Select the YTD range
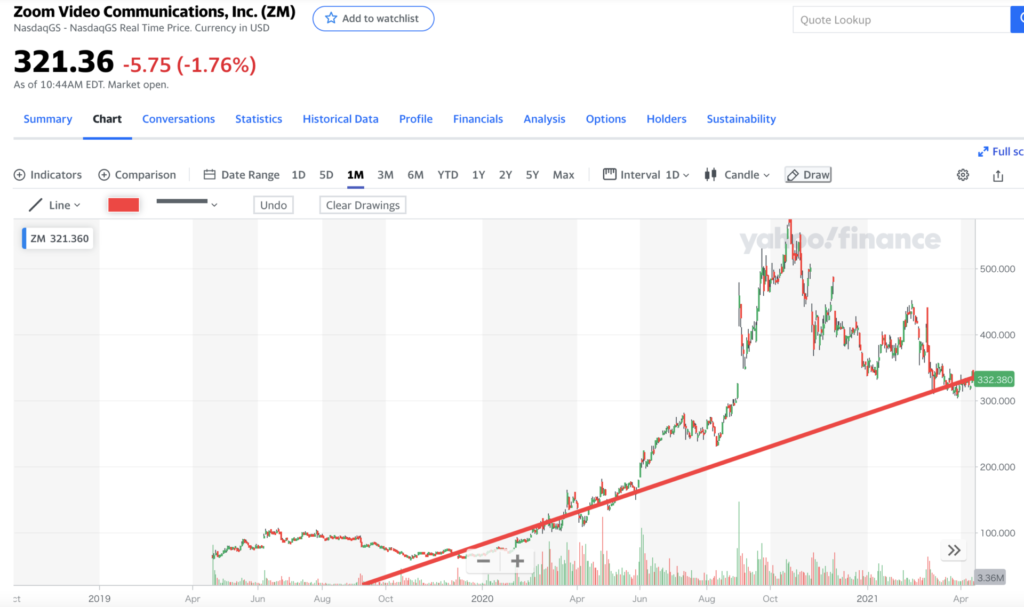Image resolution: width=1024 pixels, height=607 pixels. (x=447, y=175)
